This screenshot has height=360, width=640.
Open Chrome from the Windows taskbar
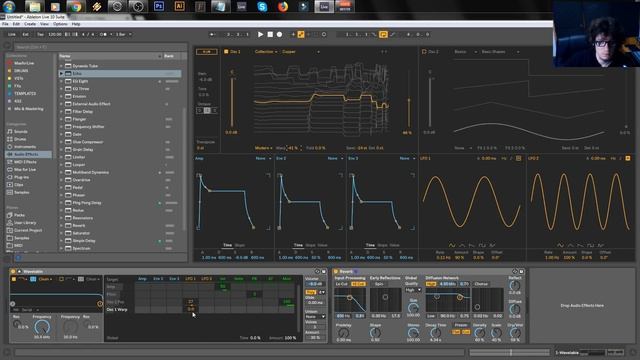[x=75, y=7]
